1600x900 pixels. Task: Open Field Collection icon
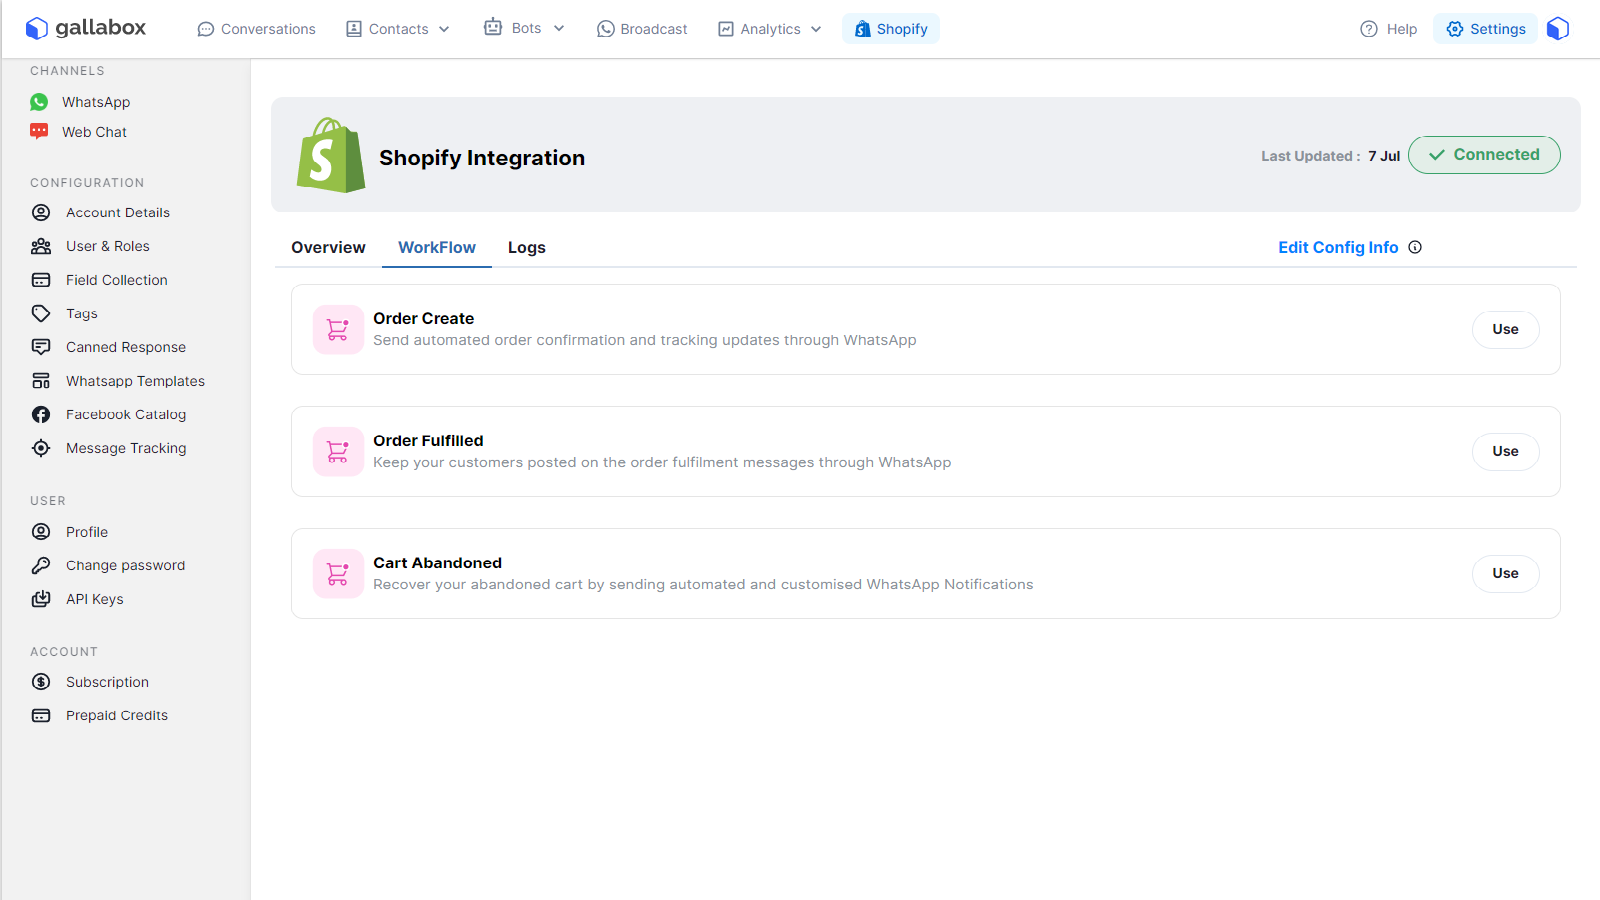pos(41,280)
